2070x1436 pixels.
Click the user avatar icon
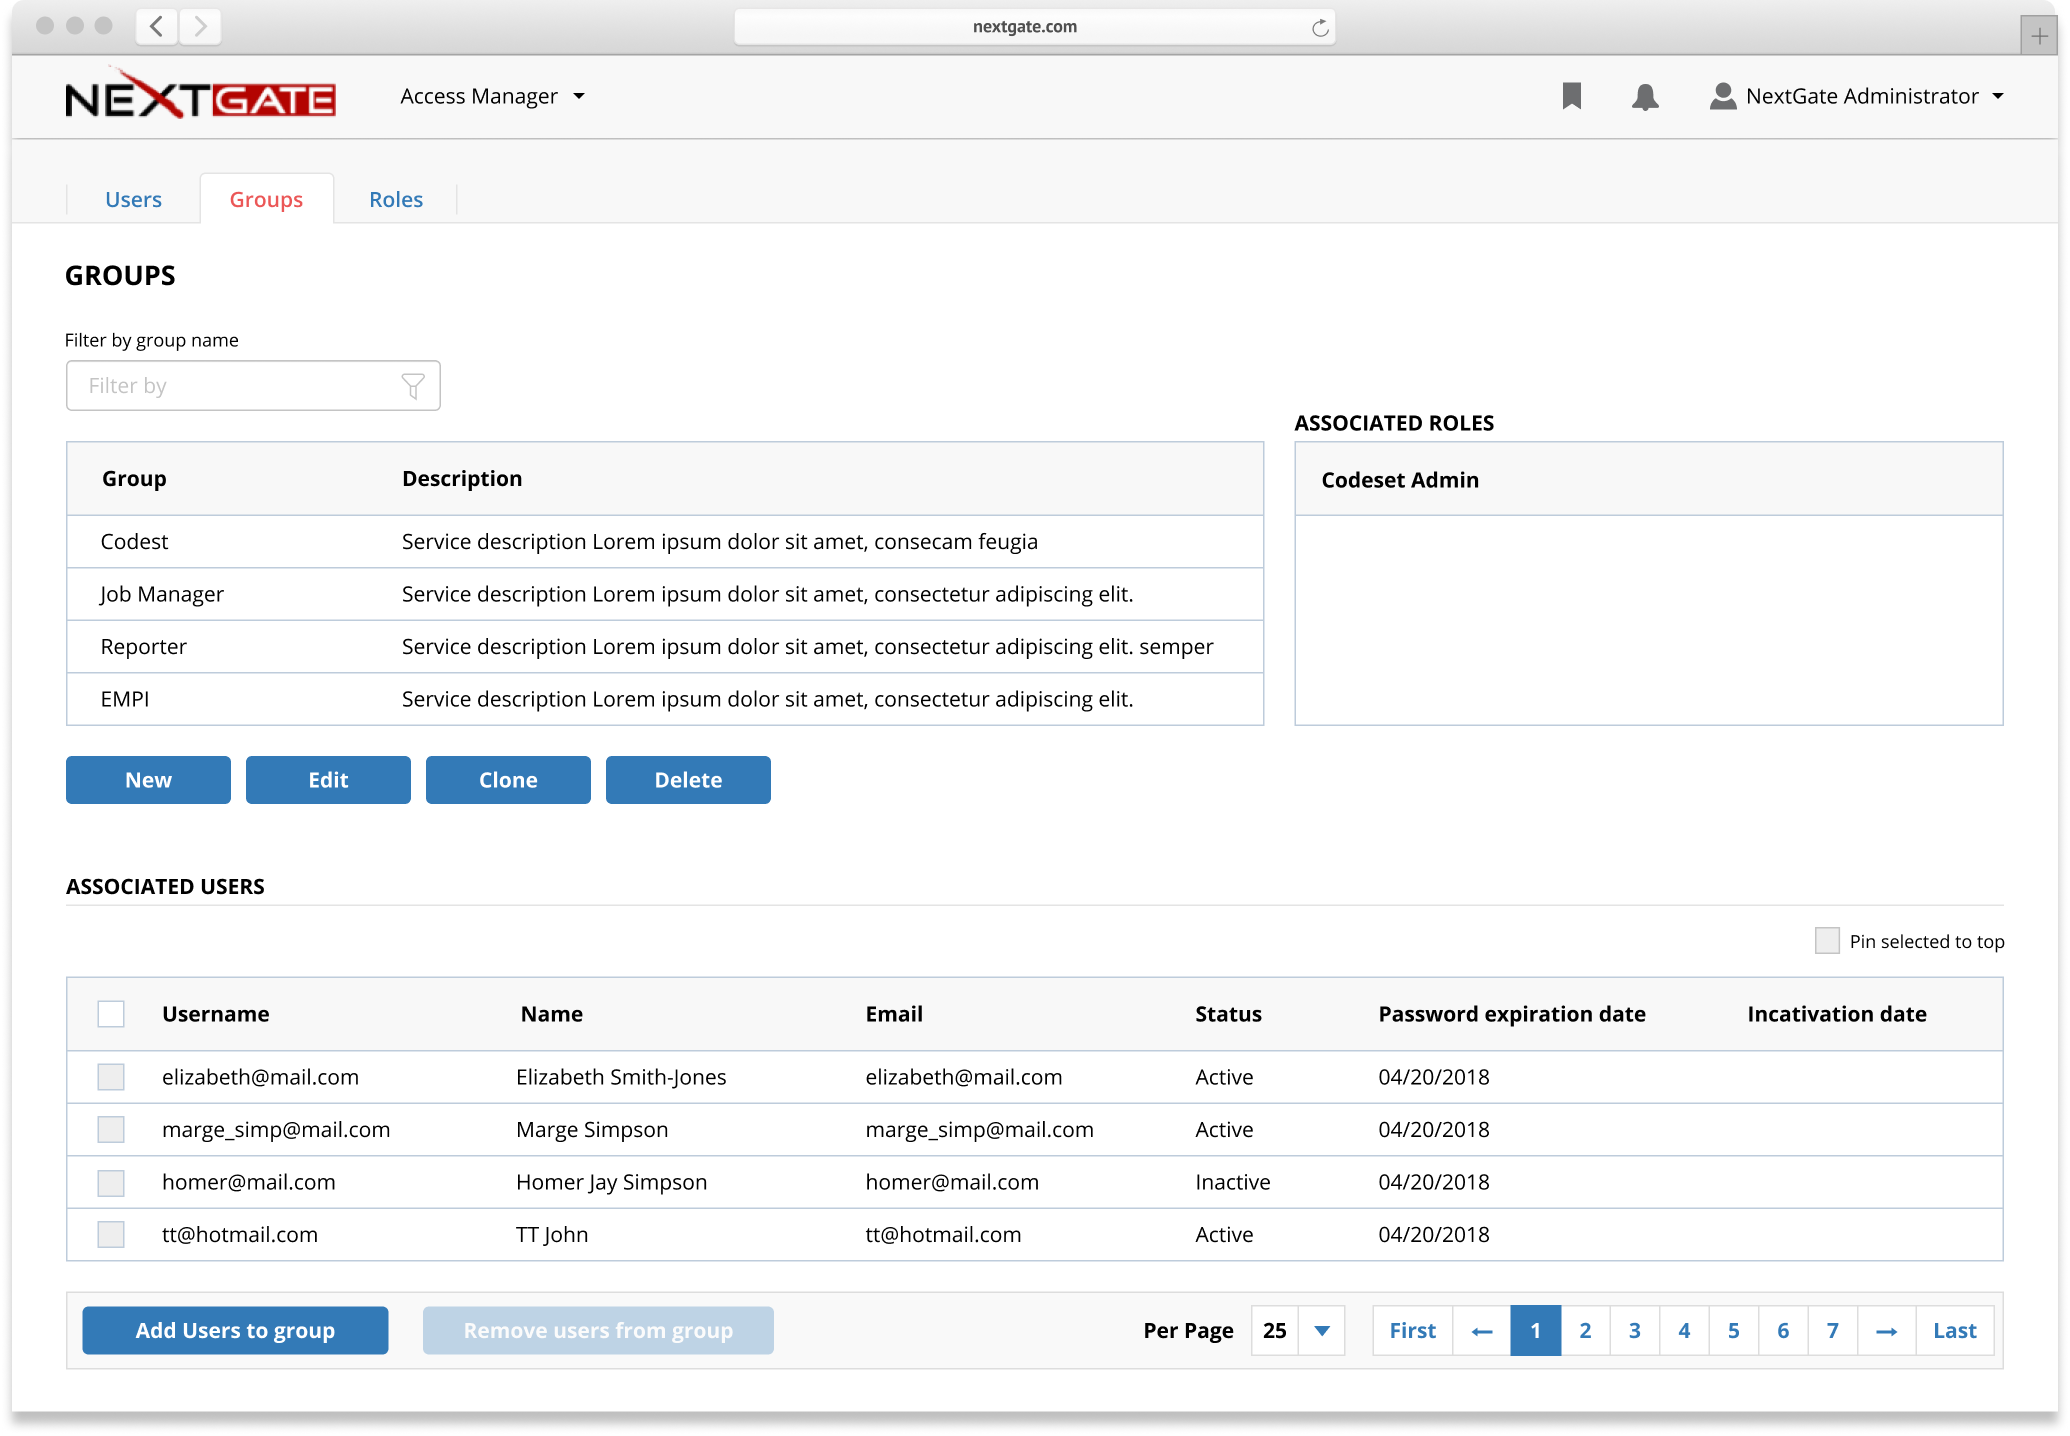1722,96
